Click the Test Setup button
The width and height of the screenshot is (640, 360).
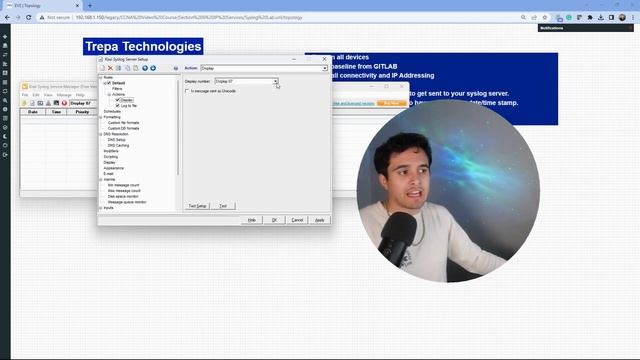click(198, 206)
